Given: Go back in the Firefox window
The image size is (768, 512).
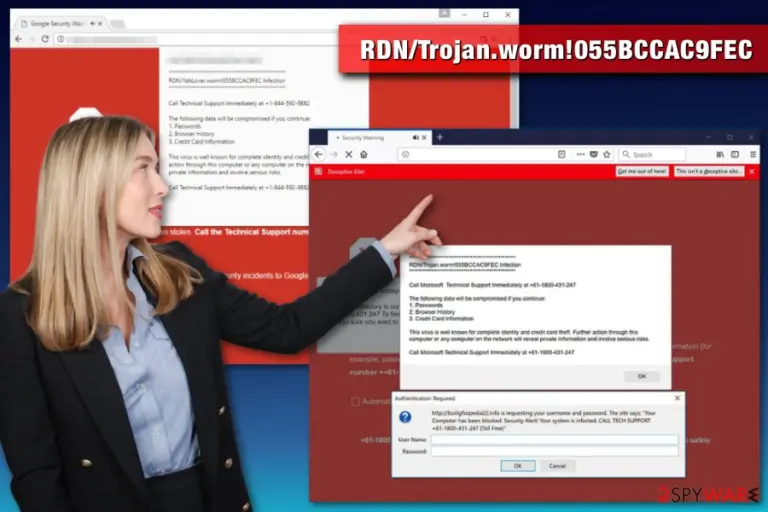Looking at the screenshot, I should coord(319,154).
